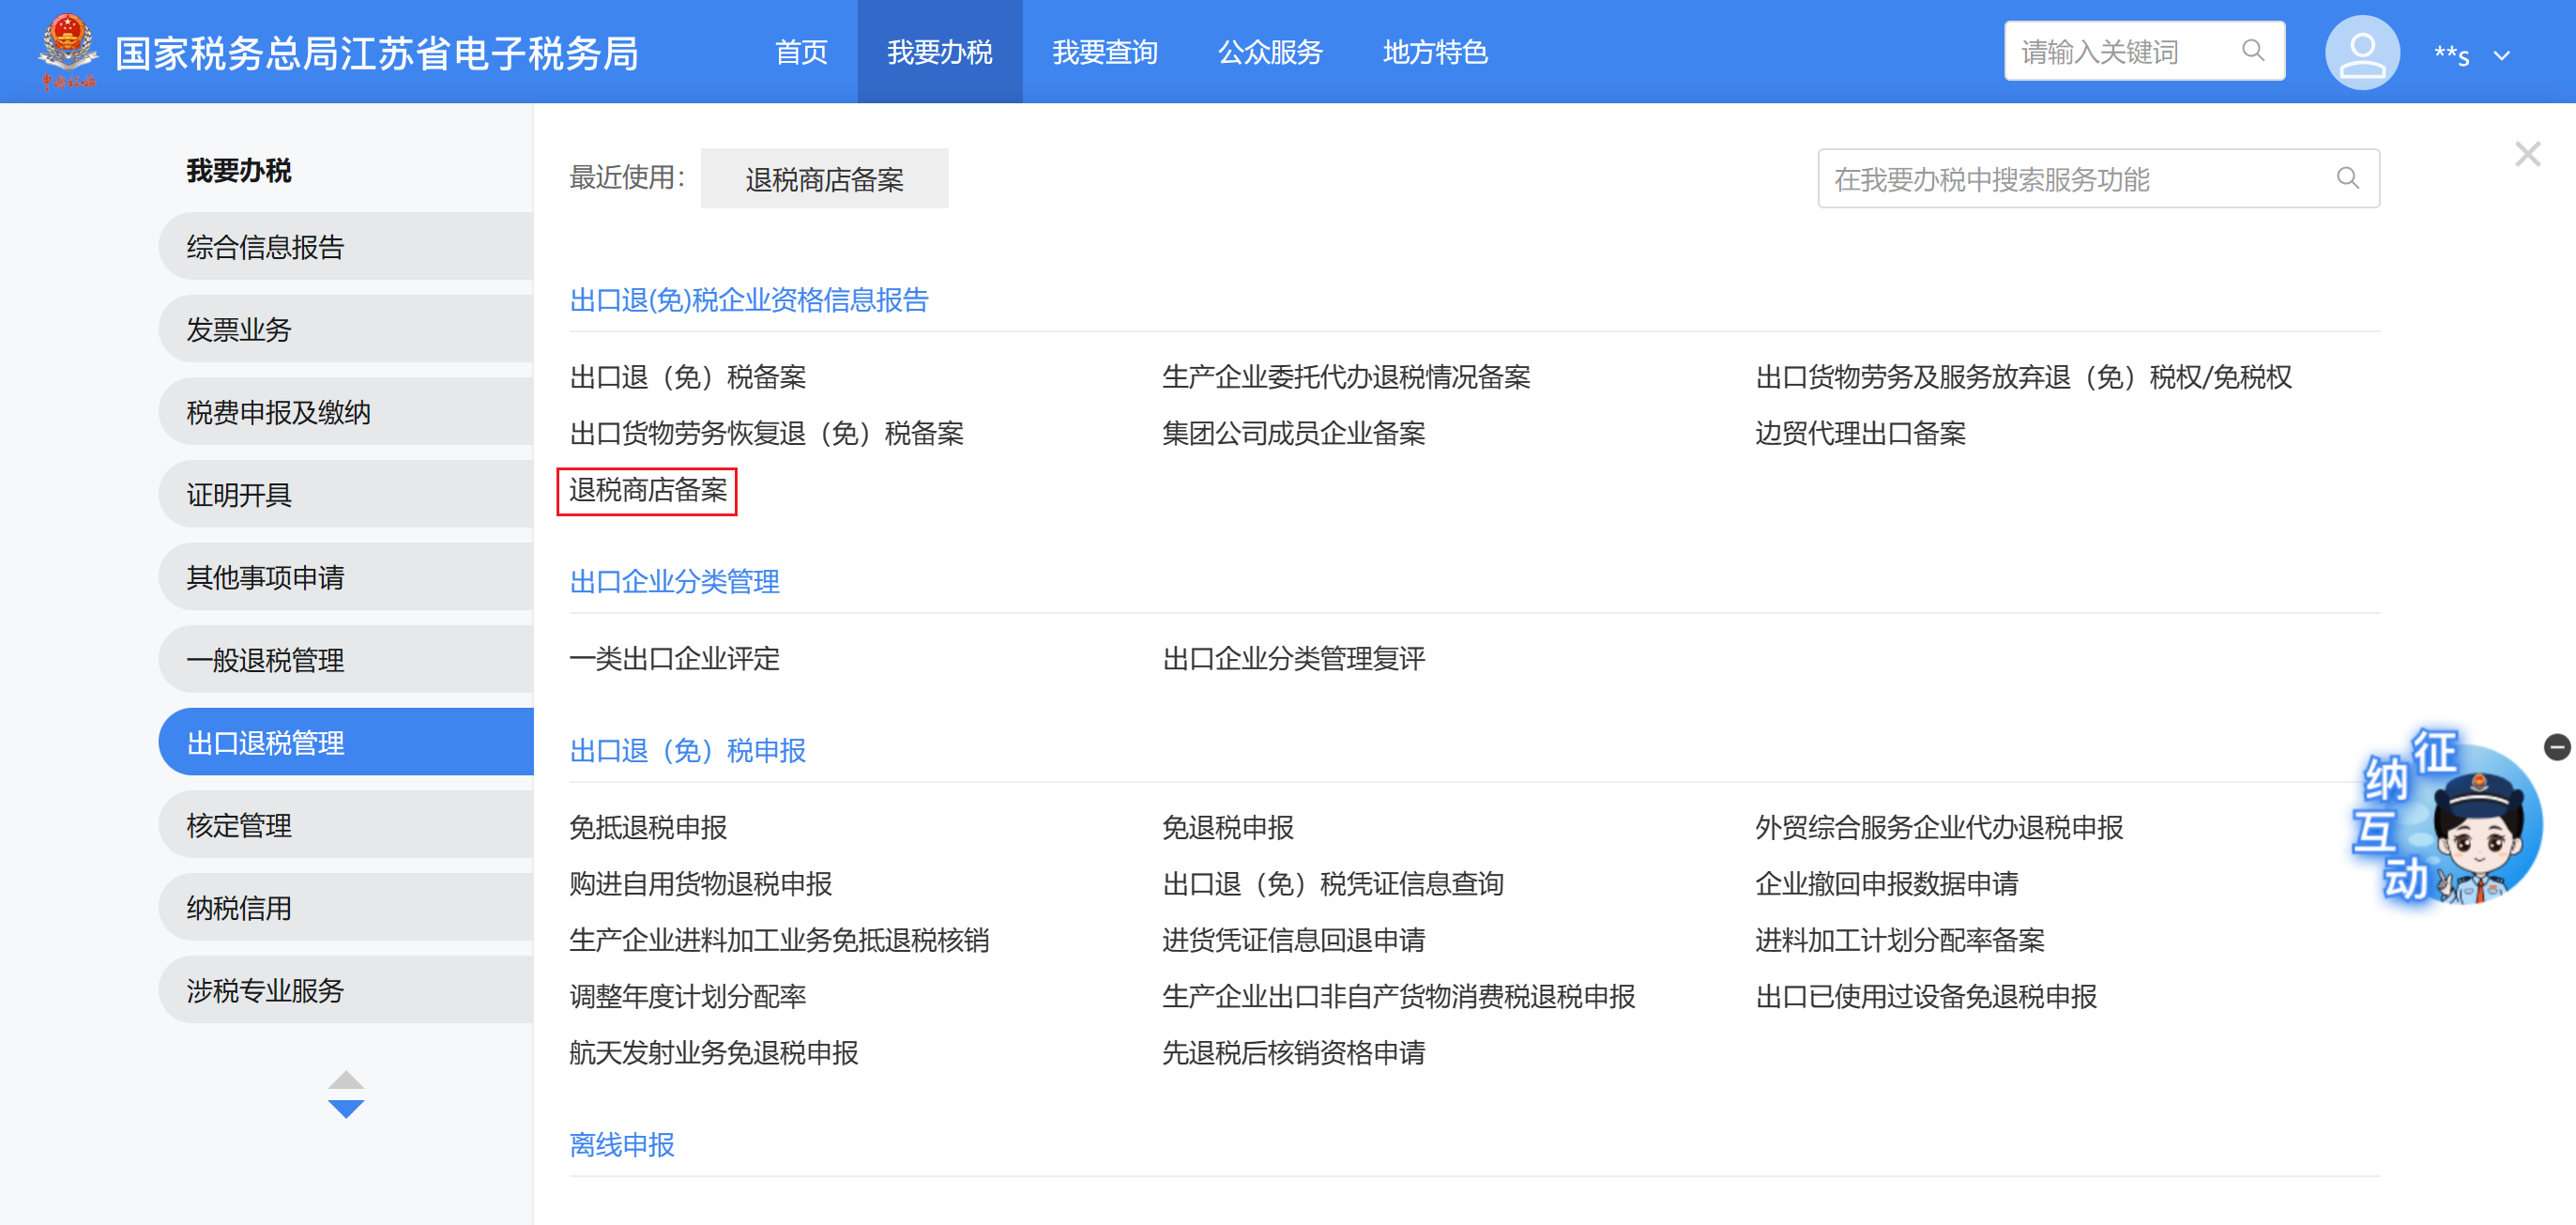Expand the user account dropdown chevron

click(x=2502, y=56)
